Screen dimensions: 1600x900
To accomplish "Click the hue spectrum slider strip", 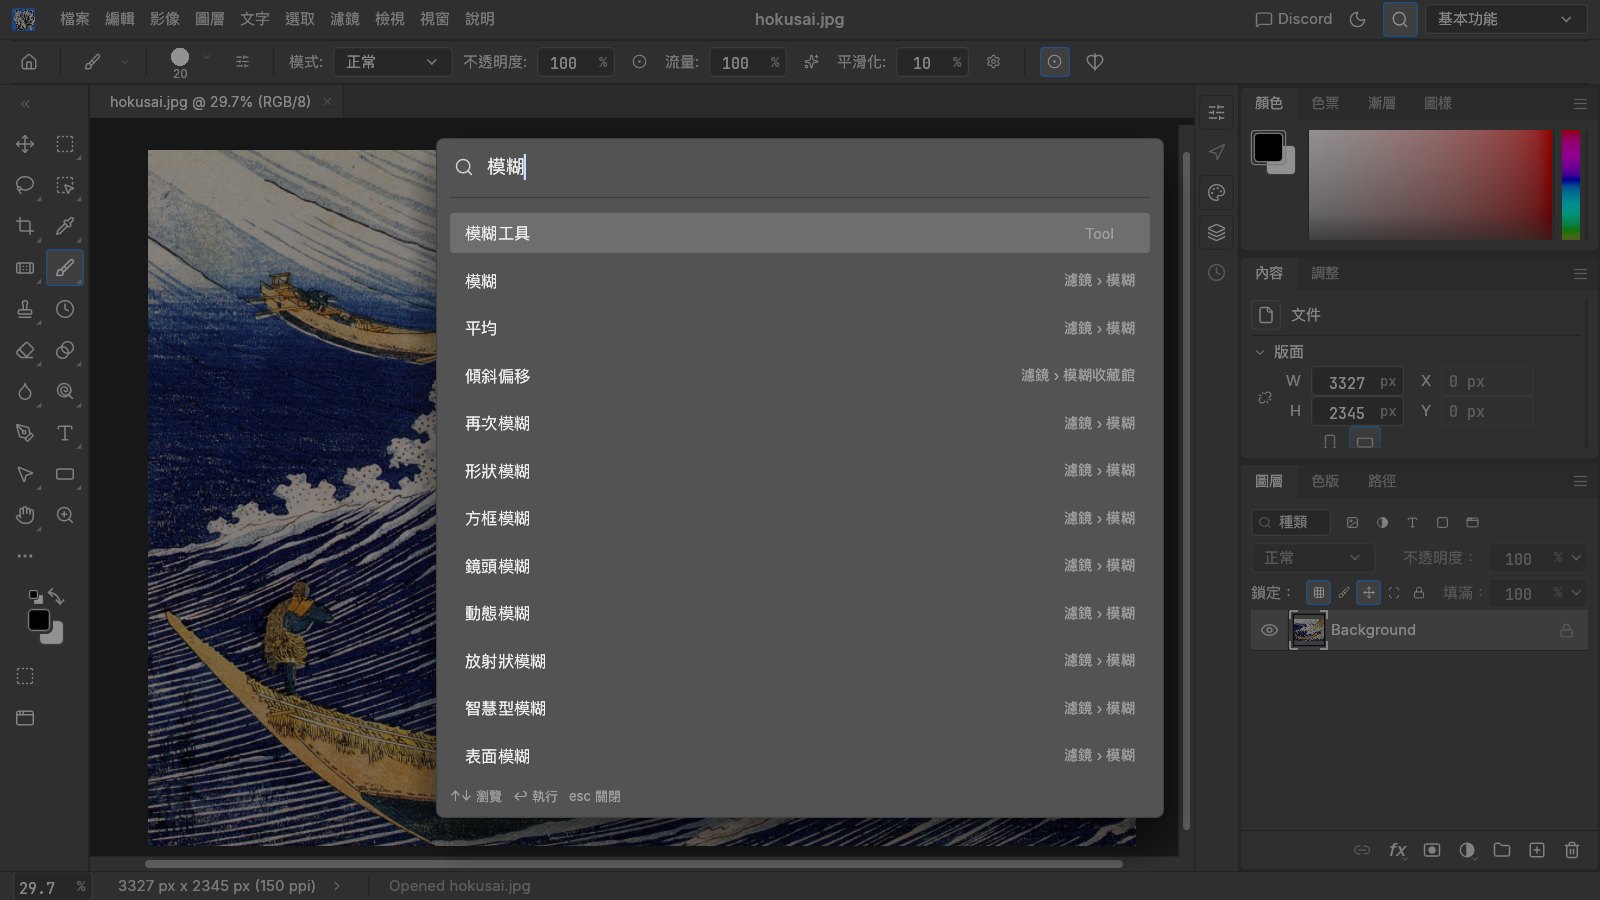I will point(1571,185).
